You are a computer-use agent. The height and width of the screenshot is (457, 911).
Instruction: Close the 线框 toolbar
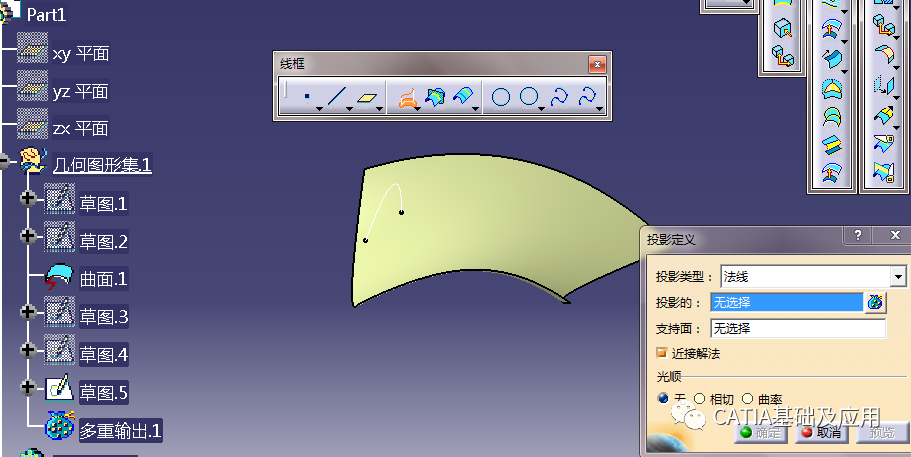pyautogui.click(x=597, y=64)
